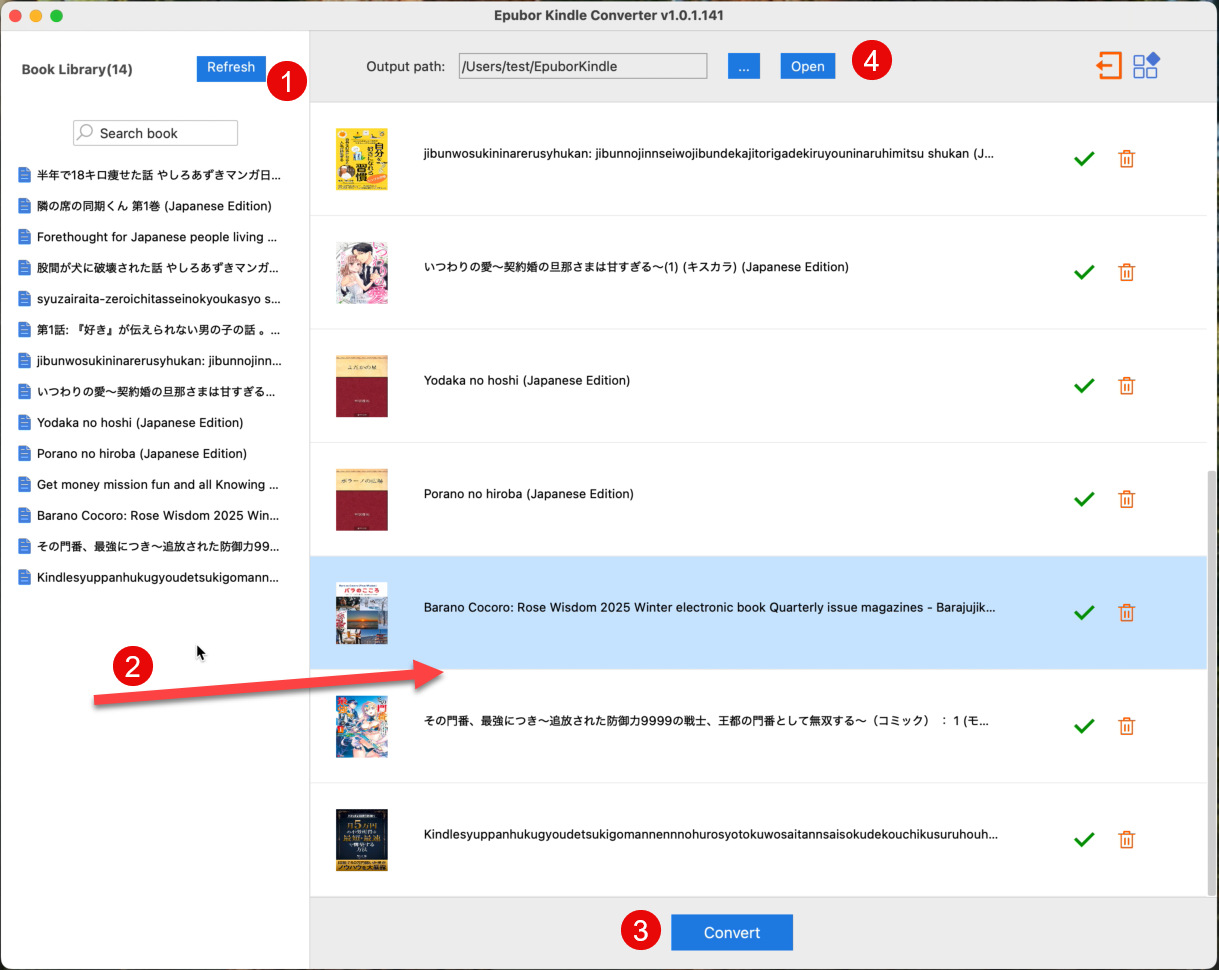Click the search magnifier icon in the library
Image resolution: width=1219 pixels, height=970 pixels.
click(87, 133)
